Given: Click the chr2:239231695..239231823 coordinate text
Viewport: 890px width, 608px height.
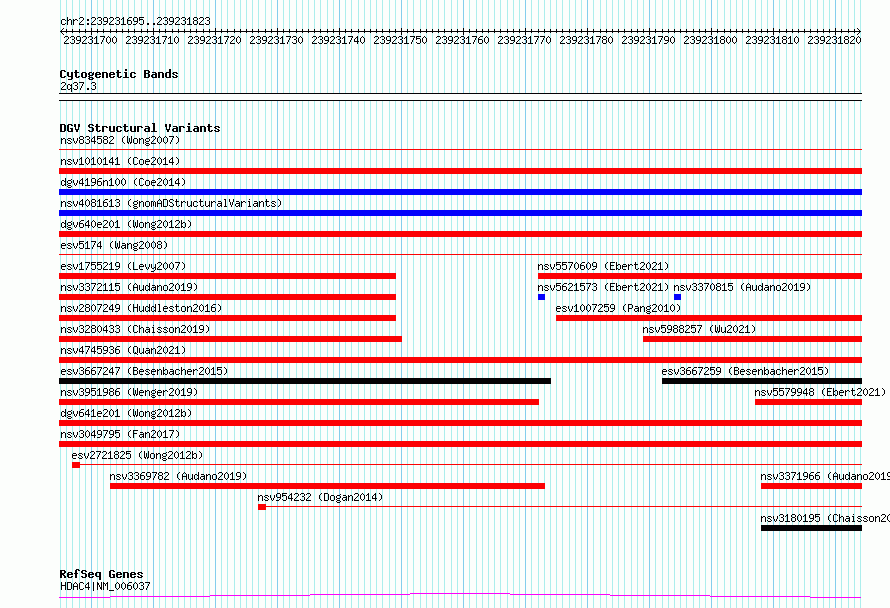Looking at the screenshot, I should tap(135, 21).
